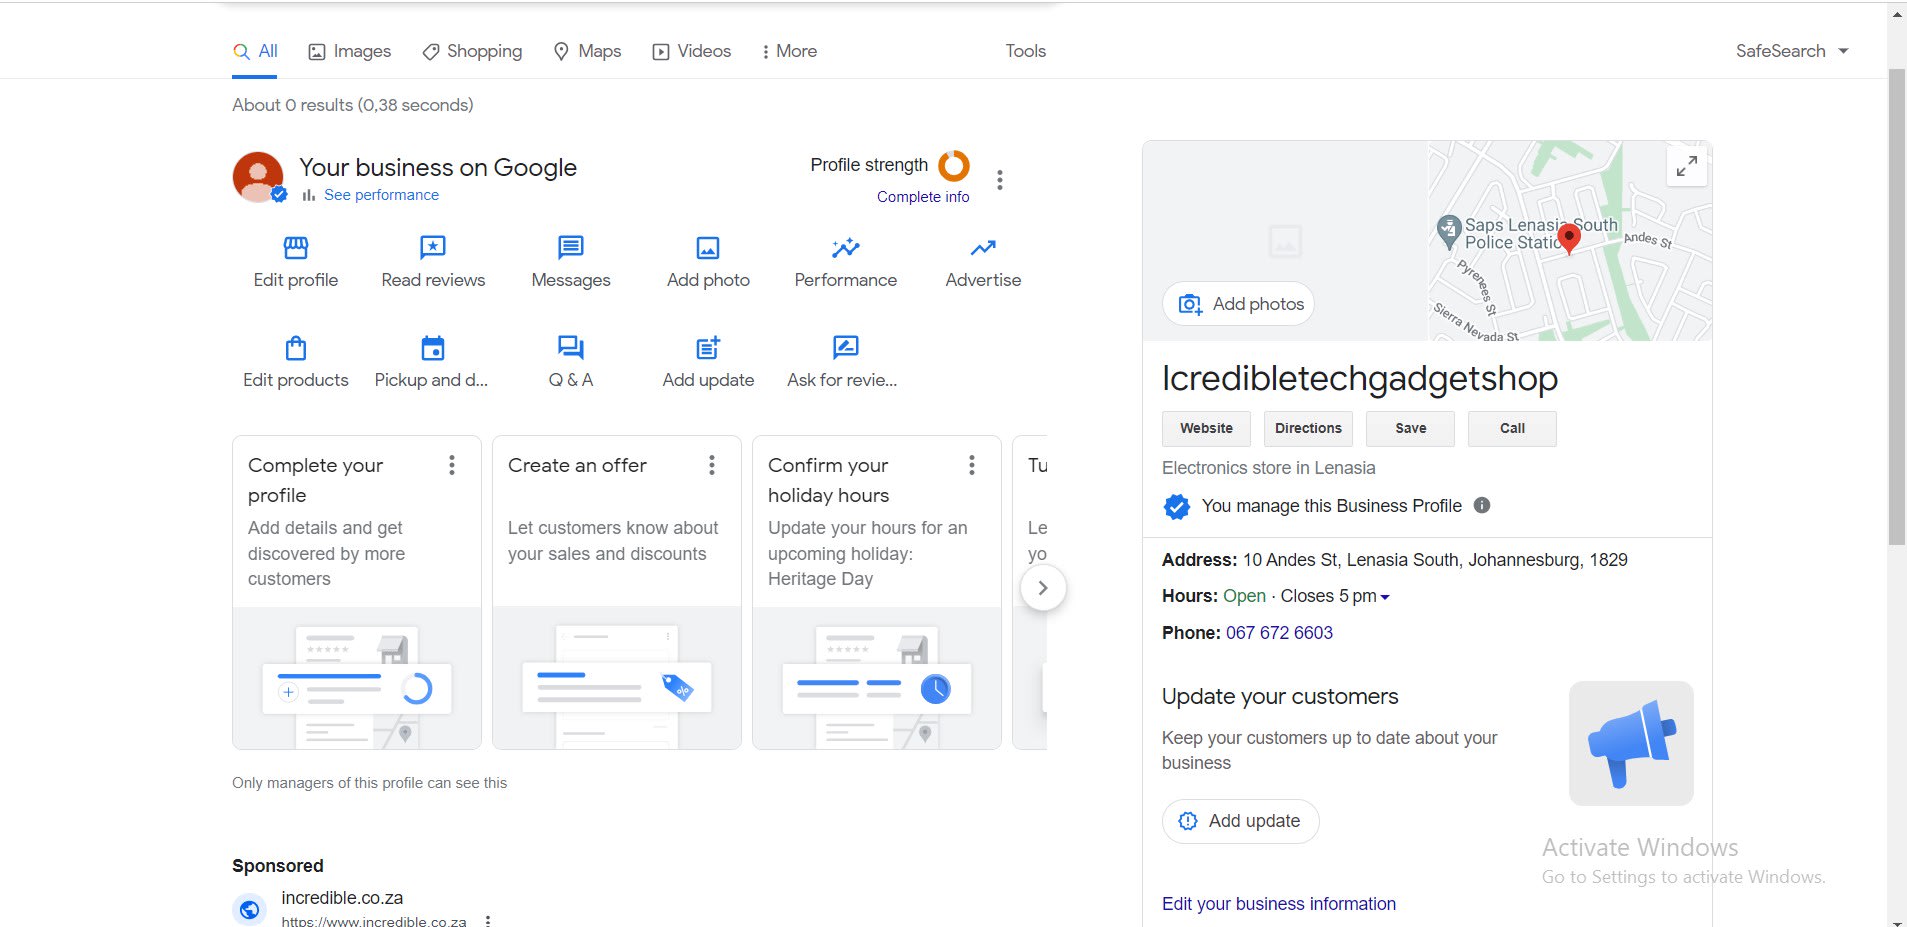Open Your business on Google options menu
The height and width of the screenshot is (927, 1907).
click(999, 180)
